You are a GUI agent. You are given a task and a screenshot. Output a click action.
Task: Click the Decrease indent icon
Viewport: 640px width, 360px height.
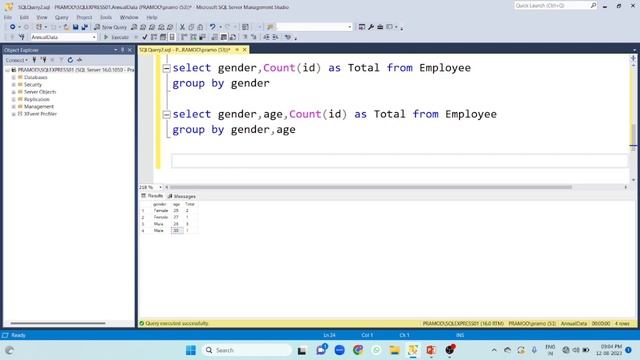pyautogui.click(x=267, y=37)
